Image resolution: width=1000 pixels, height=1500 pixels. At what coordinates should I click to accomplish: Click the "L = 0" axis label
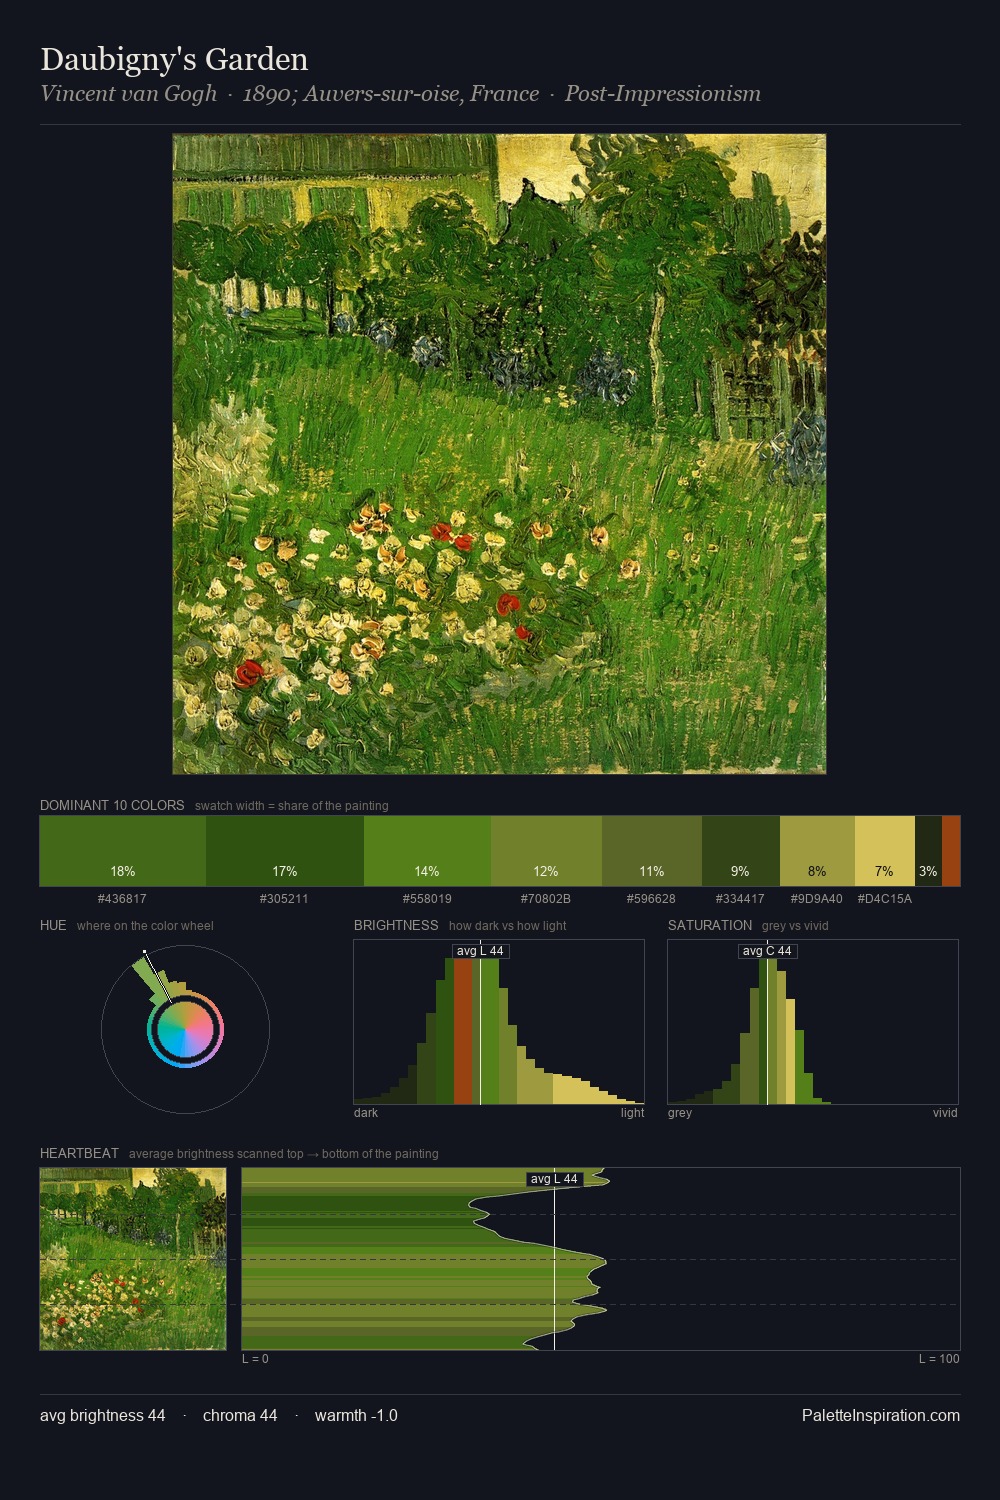coord(255,1359)
